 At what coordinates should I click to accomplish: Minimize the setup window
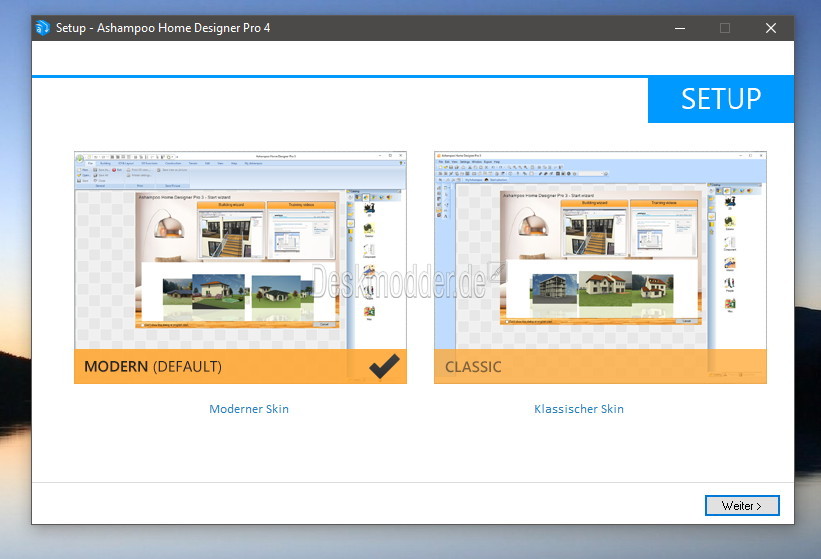coord(679,28)
